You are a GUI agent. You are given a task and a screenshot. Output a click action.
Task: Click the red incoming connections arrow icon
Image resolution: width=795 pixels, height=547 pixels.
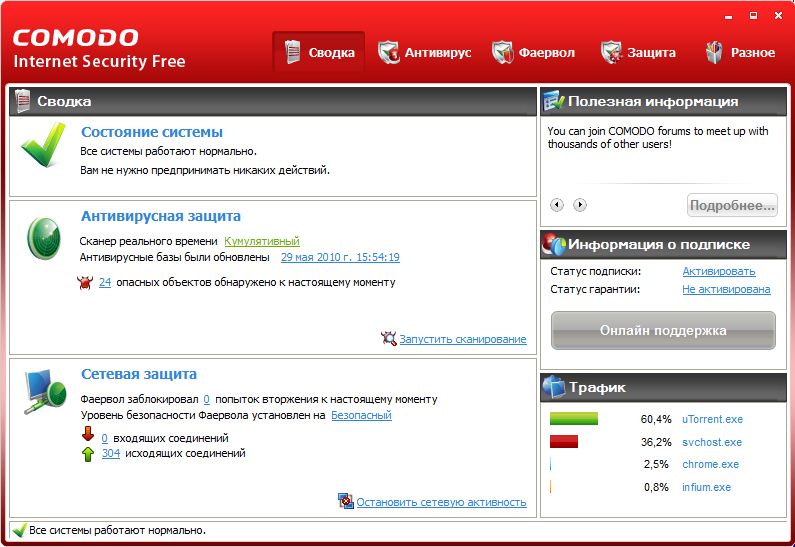coord(88,437)
